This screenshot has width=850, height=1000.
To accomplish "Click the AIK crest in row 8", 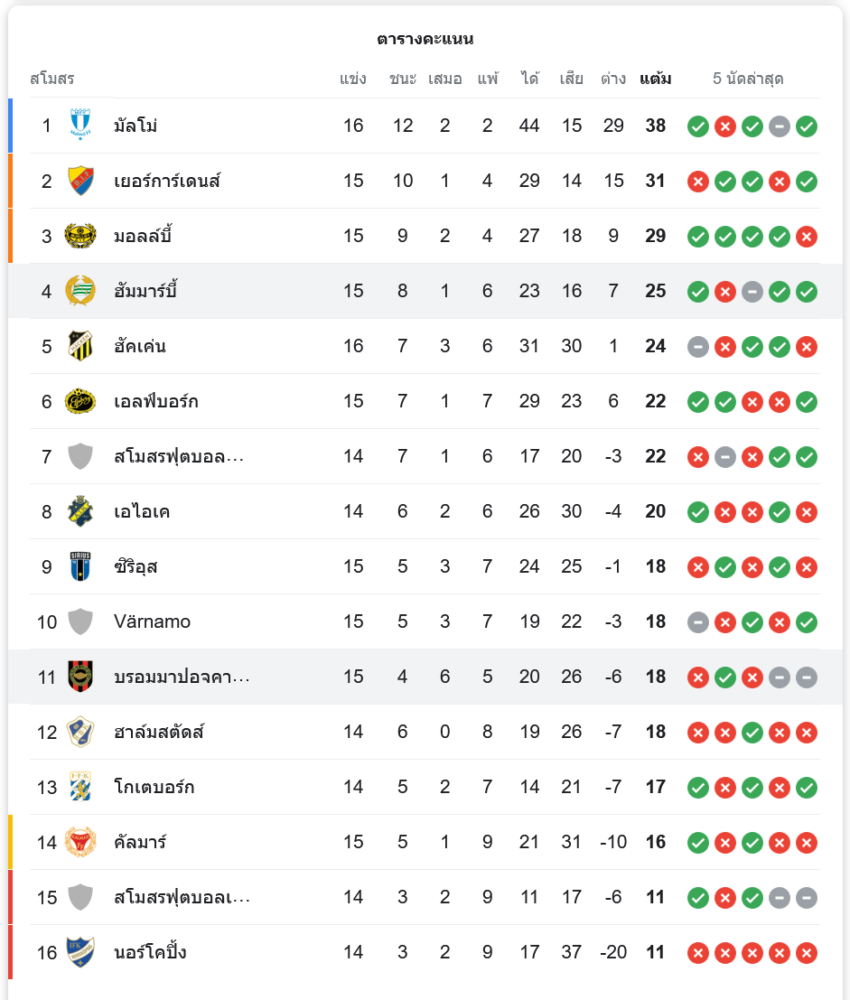I will (80, 511).
